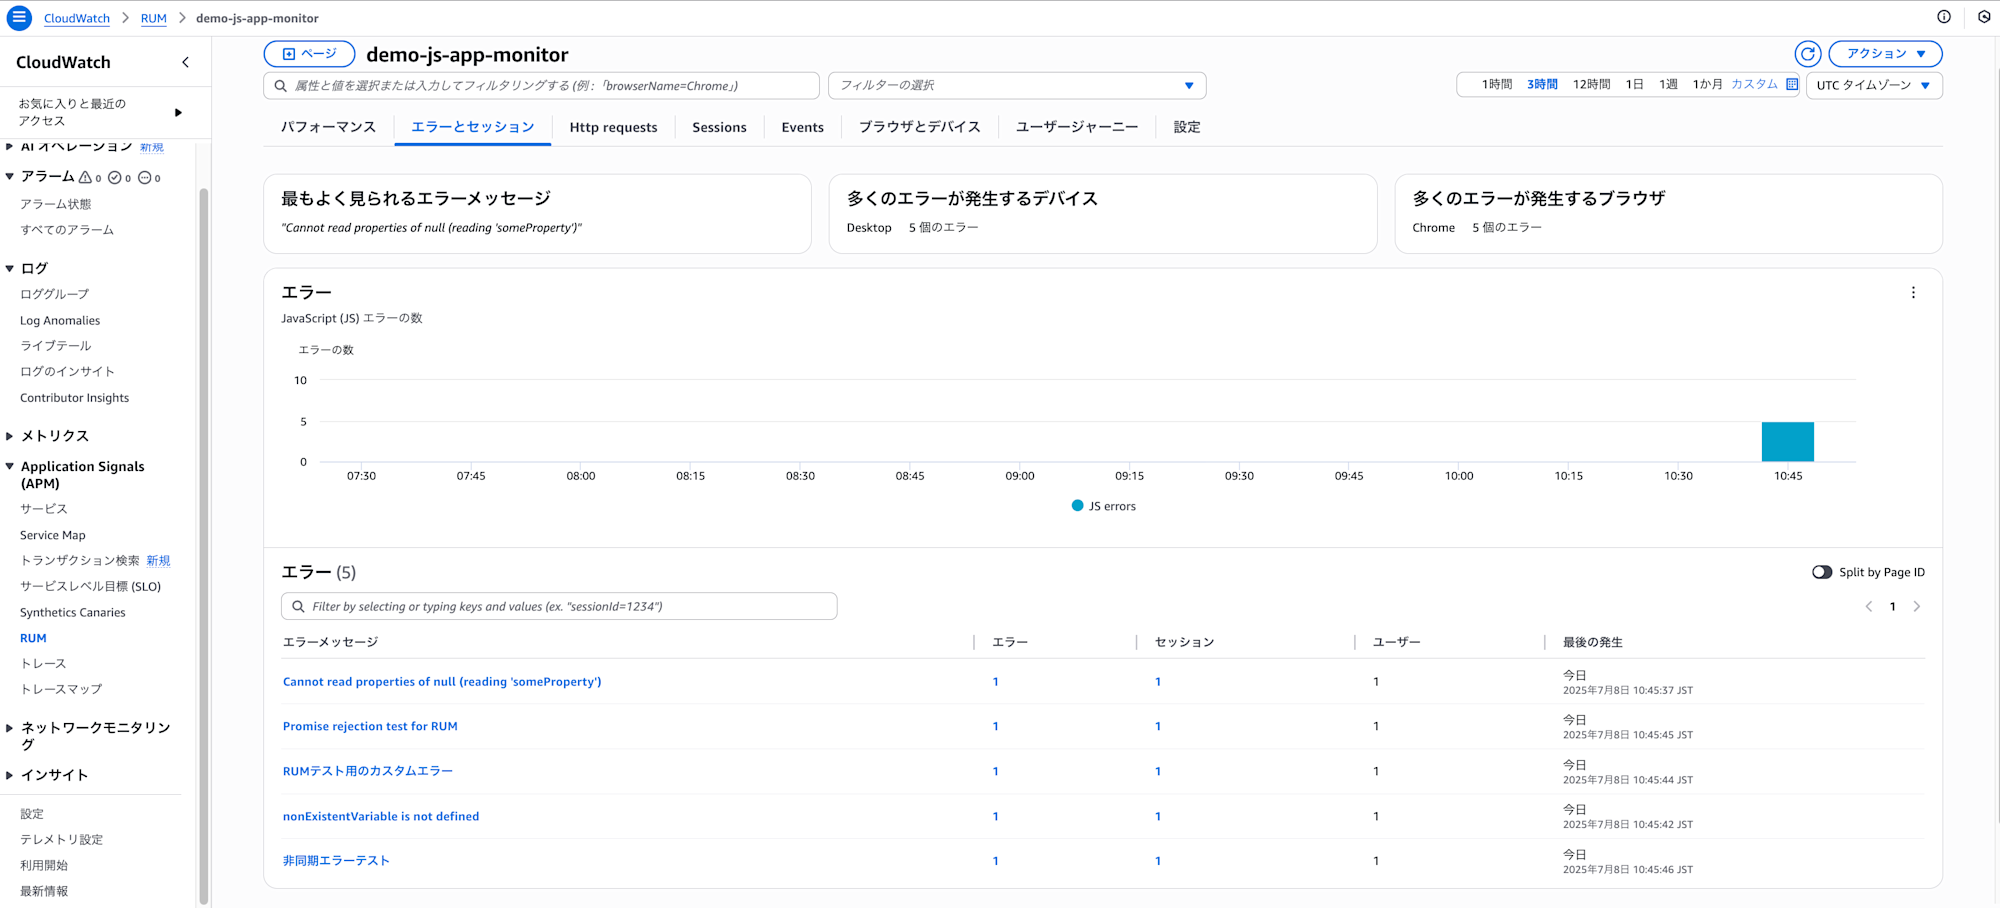Switch to ブラウザとデバイス tab

coord(919,127)
